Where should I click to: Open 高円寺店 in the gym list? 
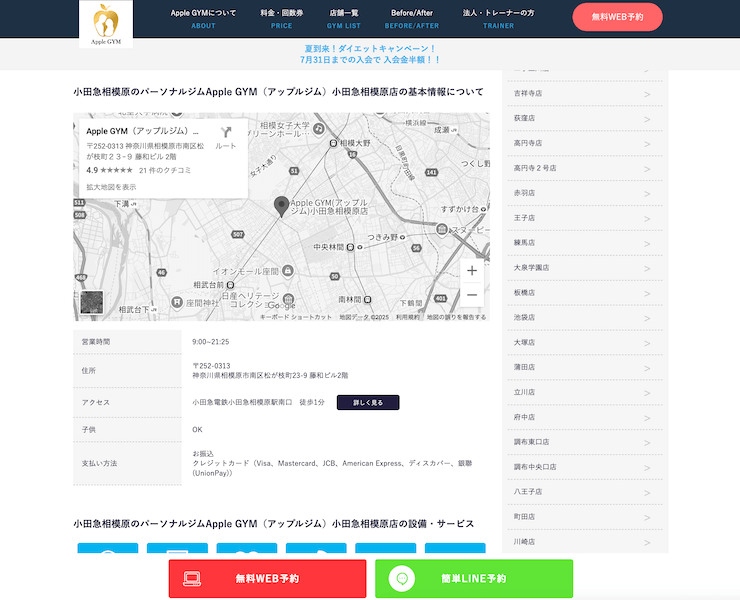(585, 144)
